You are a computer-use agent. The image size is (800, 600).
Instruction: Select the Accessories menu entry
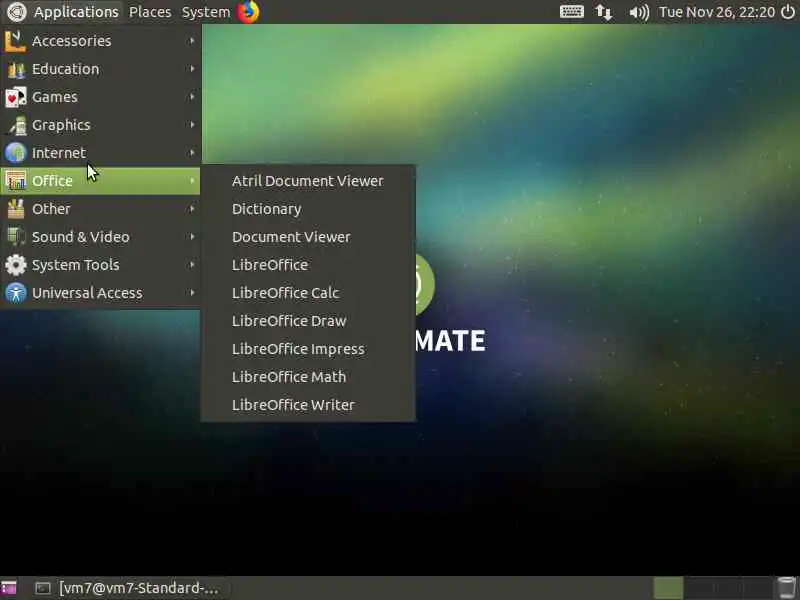[101, 41]
